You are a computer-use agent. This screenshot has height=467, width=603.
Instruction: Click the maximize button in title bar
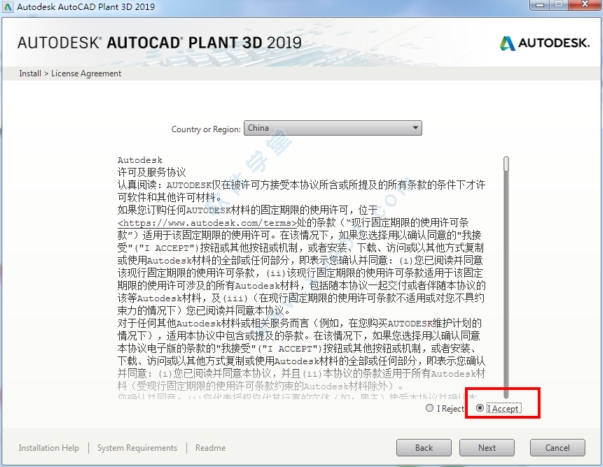[x=560, y=5]
